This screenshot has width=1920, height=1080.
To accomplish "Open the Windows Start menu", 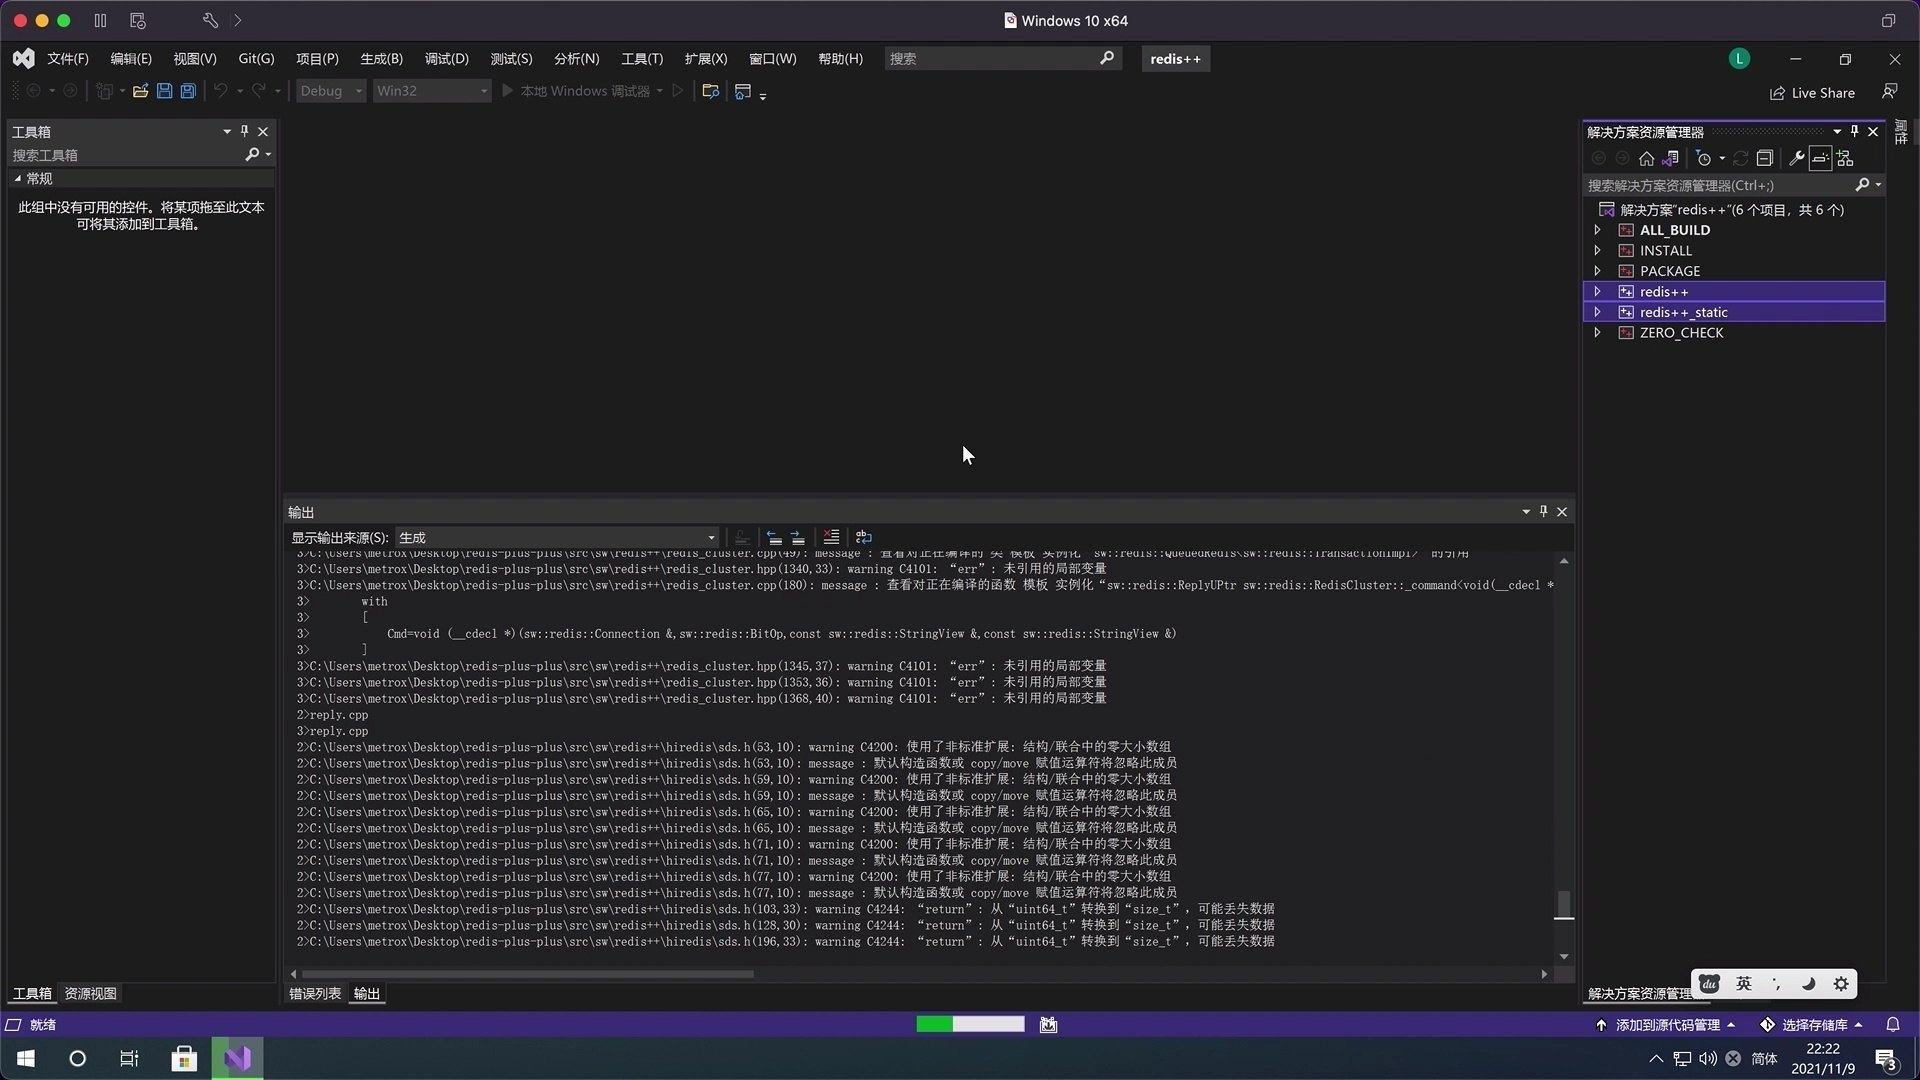I will (26, 1059).
